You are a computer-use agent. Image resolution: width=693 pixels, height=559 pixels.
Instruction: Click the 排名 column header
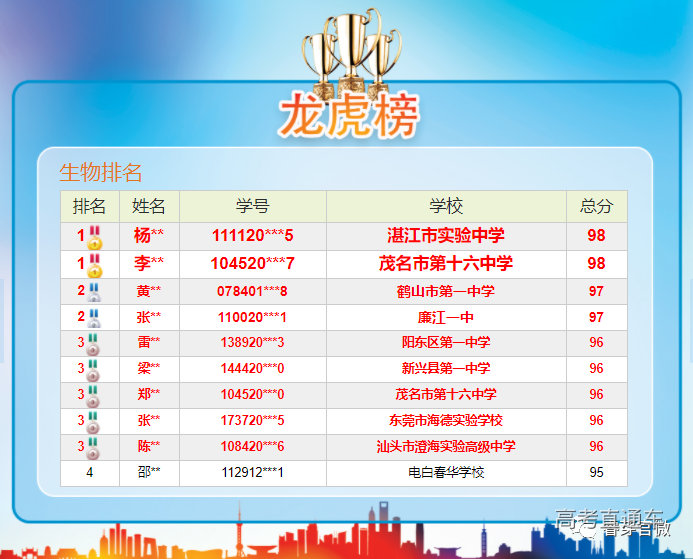(90, 206)
